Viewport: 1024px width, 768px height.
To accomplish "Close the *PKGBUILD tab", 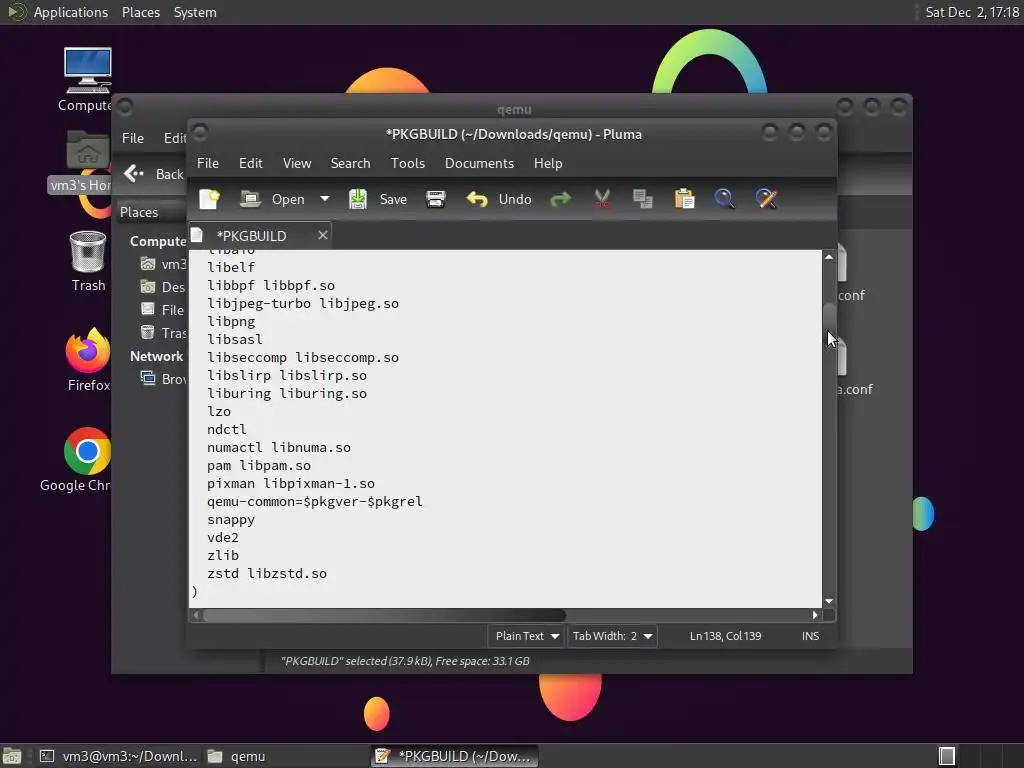I will click(x=323, y=235).
